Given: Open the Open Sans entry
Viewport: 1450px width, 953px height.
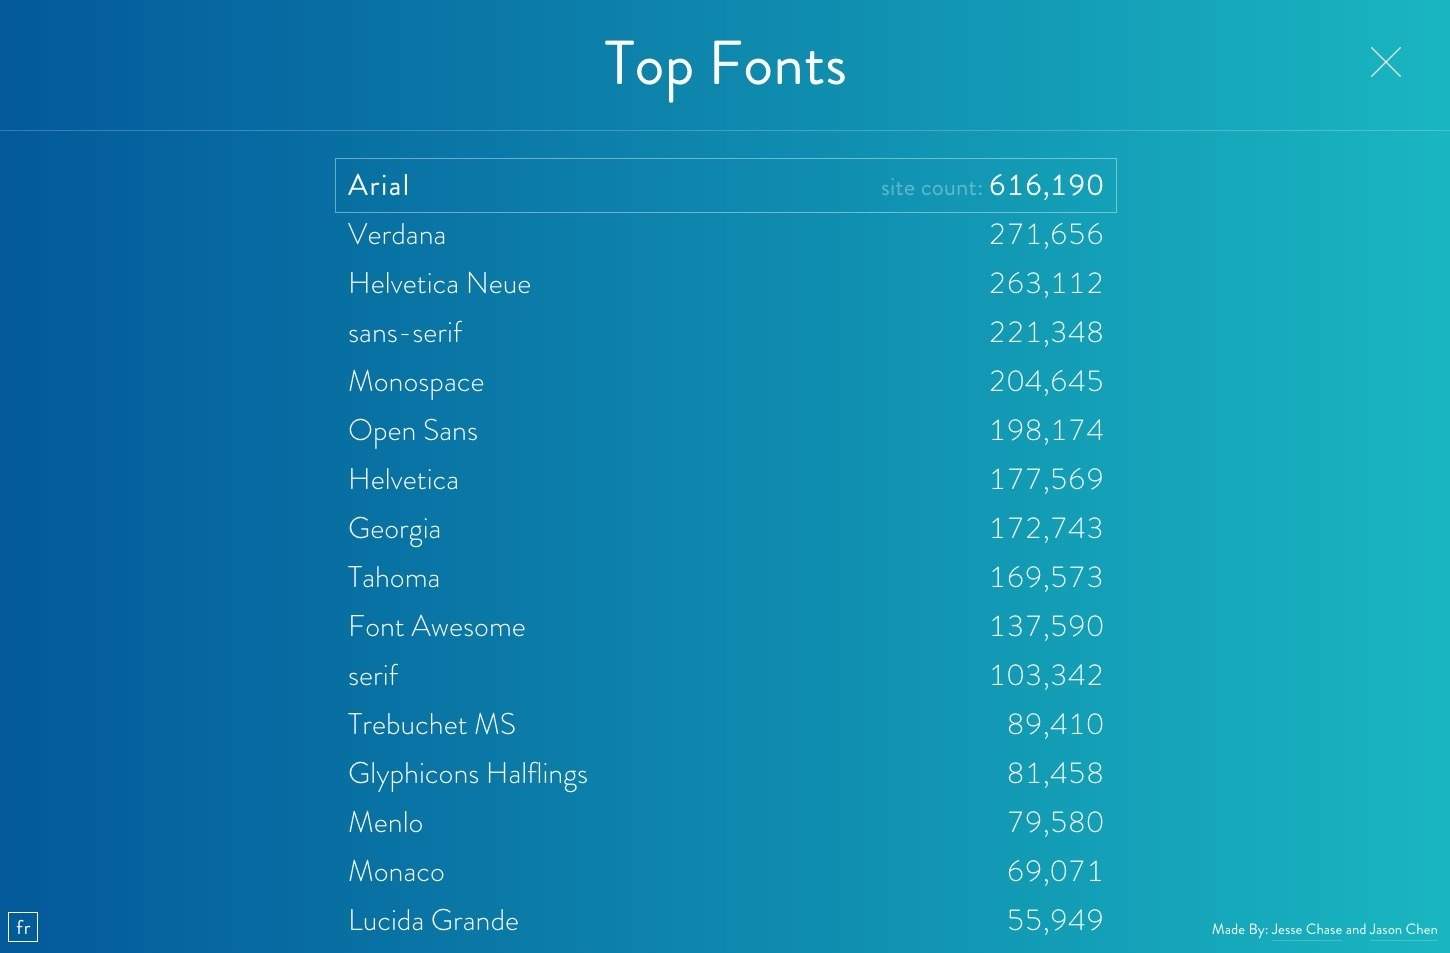Looking at the screenshot, I should coord(725,430).
